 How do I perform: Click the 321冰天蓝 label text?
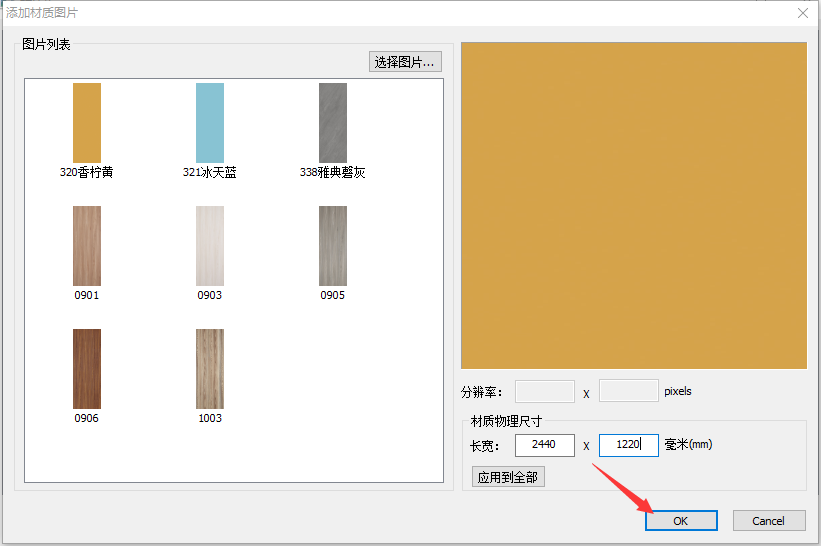click(x=209, y=172)
